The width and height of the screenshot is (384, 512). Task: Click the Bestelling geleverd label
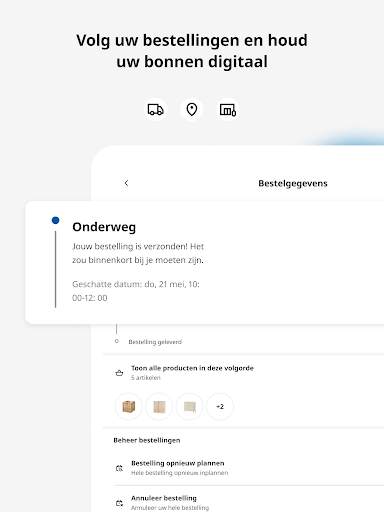pyautogui.click(x=155, y=342)
